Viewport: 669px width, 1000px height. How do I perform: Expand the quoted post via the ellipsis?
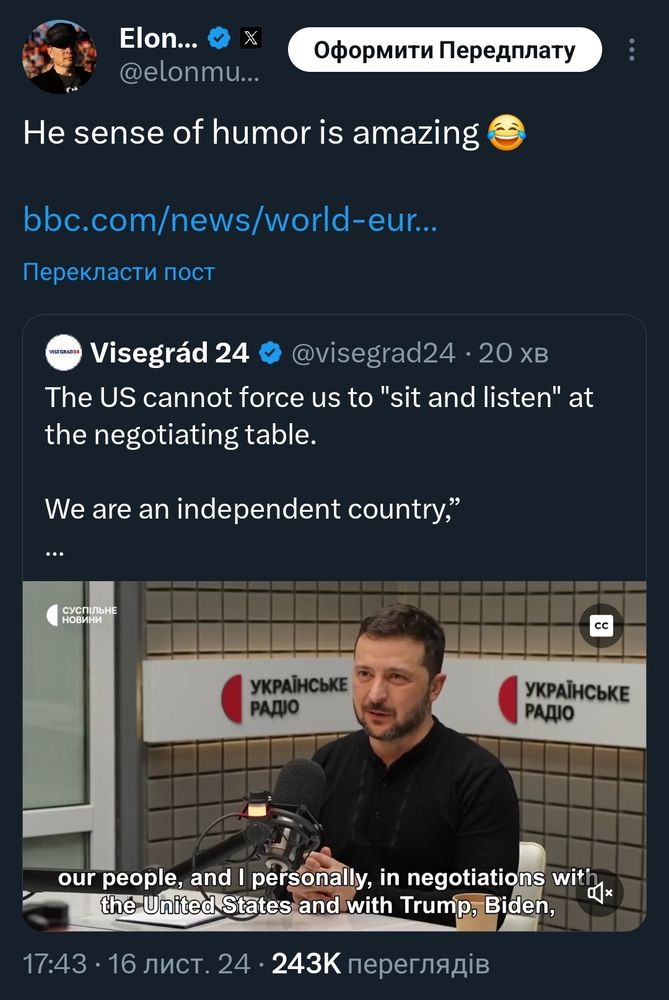coord(52,551)
